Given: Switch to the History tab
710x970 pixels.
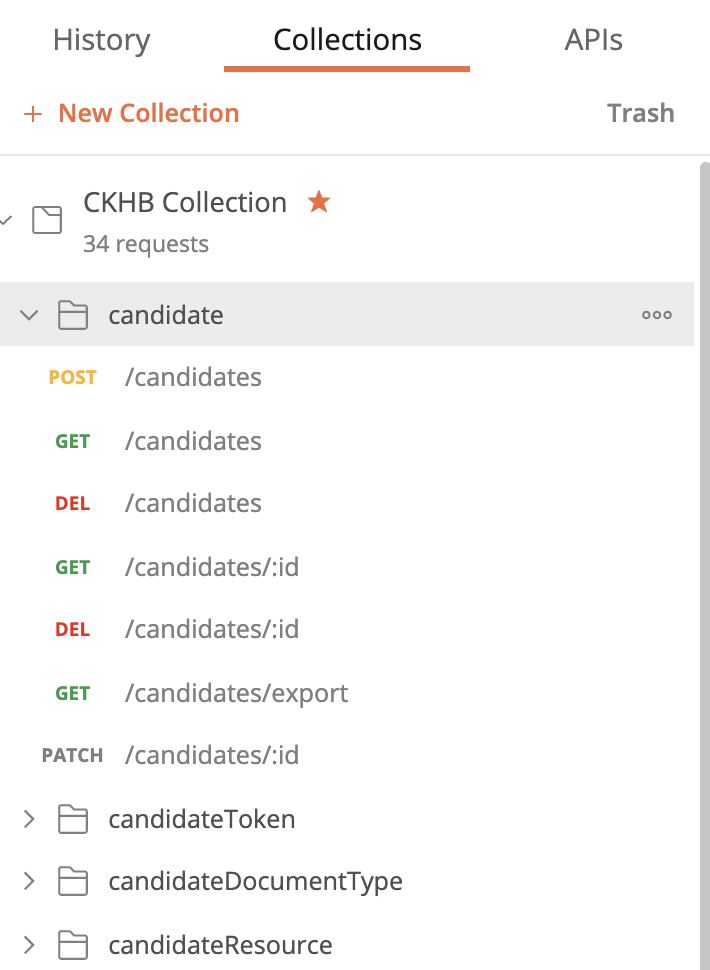Looking at the screenshot, I should 101,40.
